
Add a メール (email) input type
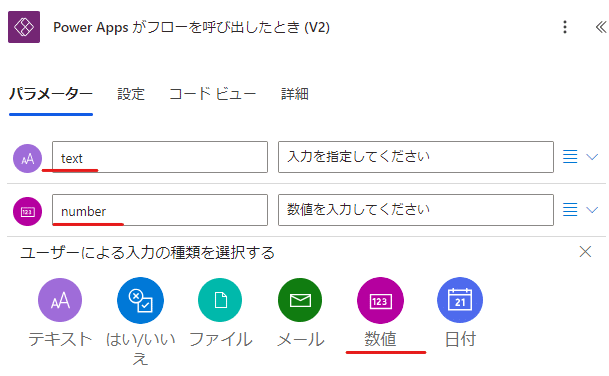point(300,313)
